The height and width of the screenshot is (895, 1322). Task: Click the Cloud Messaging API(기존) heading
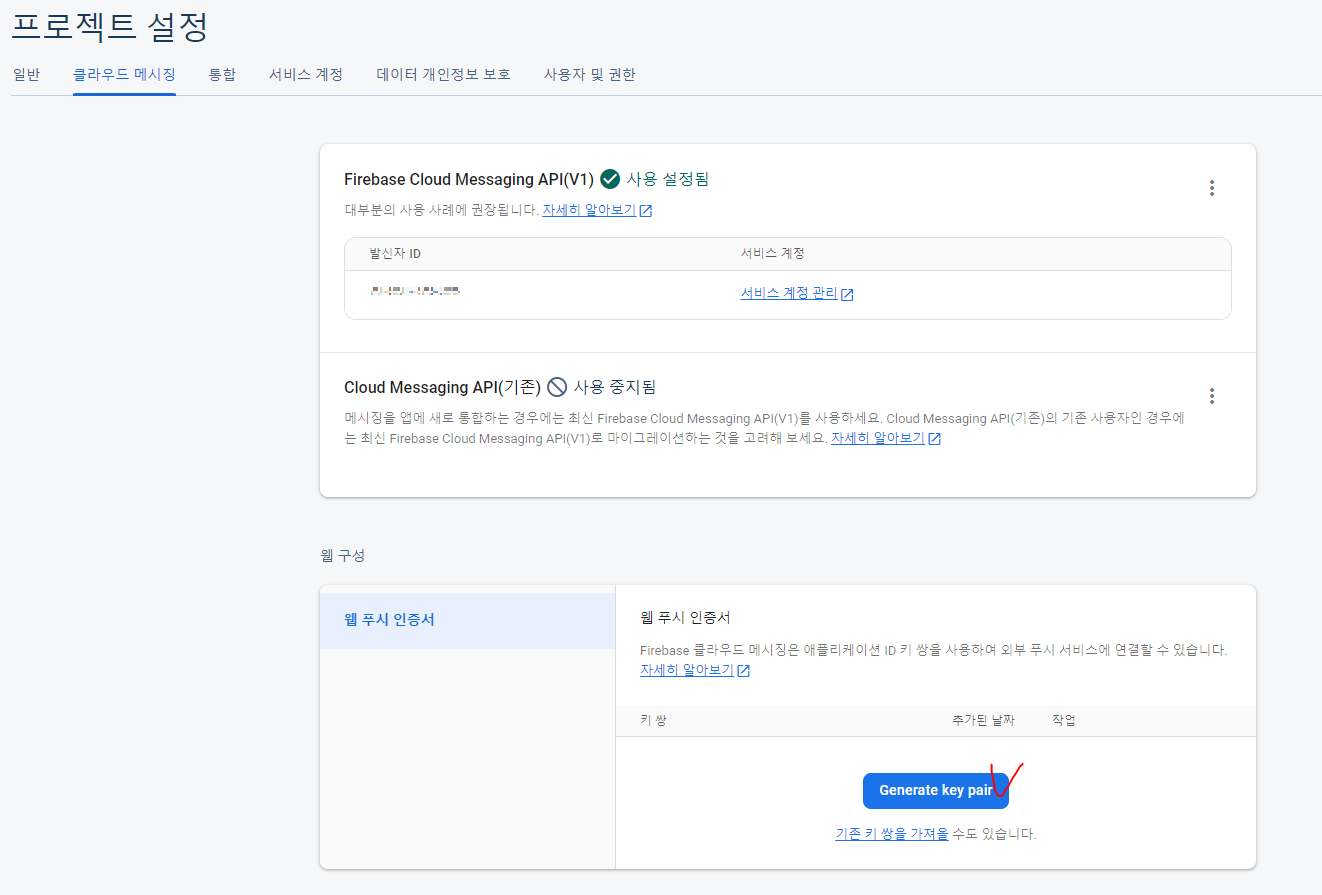[442, 387]
